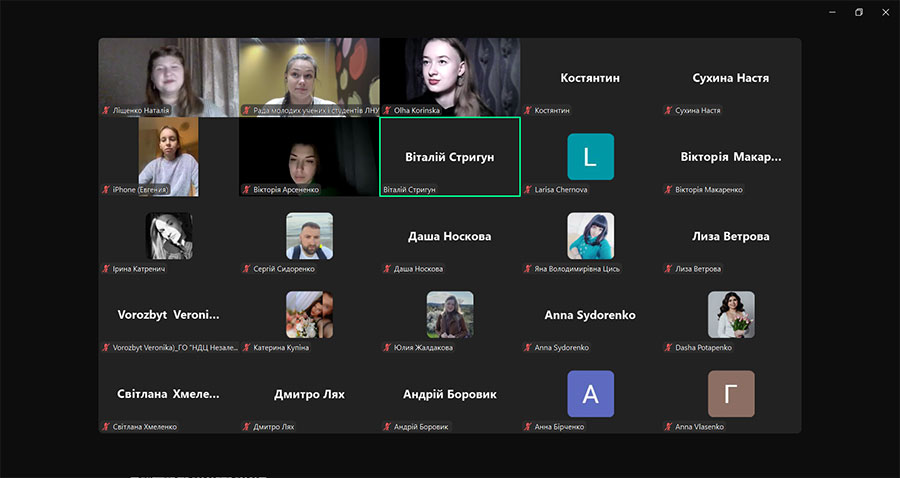Click muted mic icon beside Дмитро Лях label
Image resolution: width=900 pixels, height=478 pixels.
tap(246, 426)
